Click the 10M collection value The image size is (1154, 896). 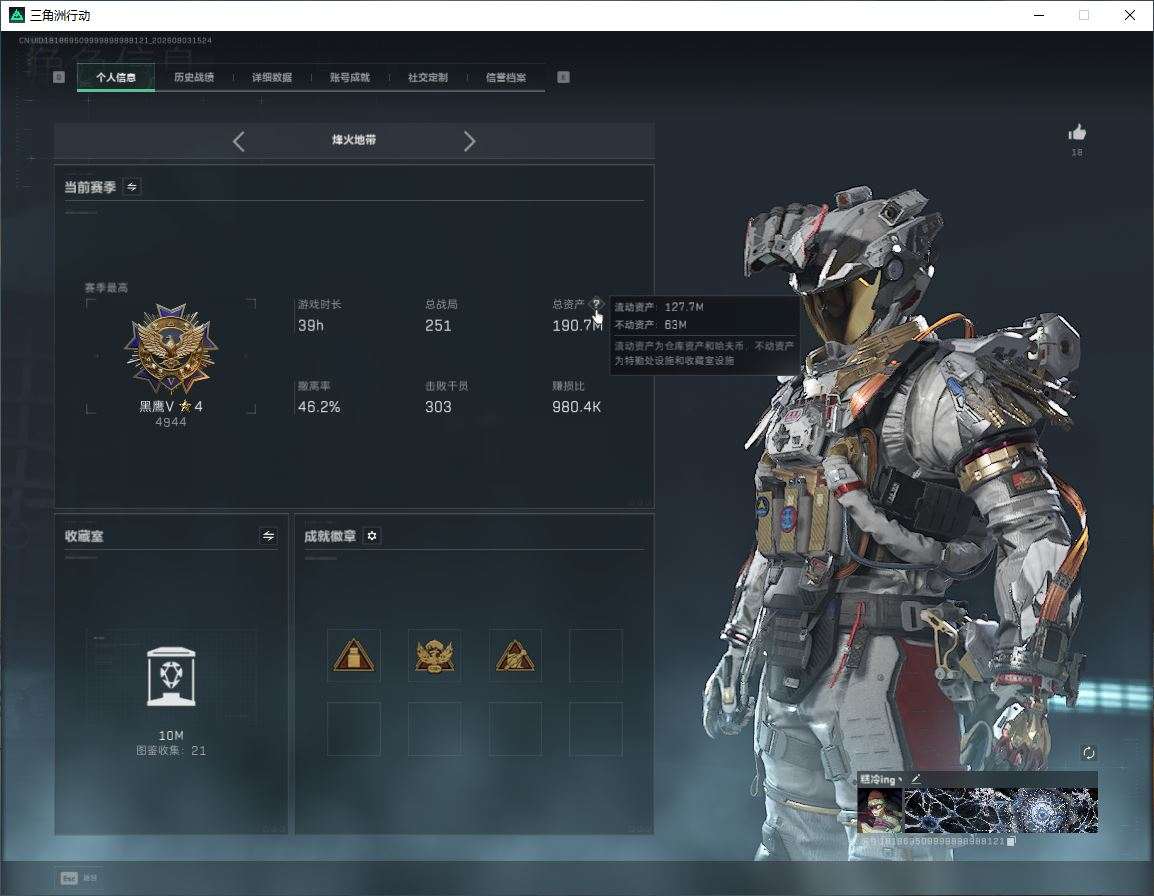pyautogui.click(x=171, y=735)
